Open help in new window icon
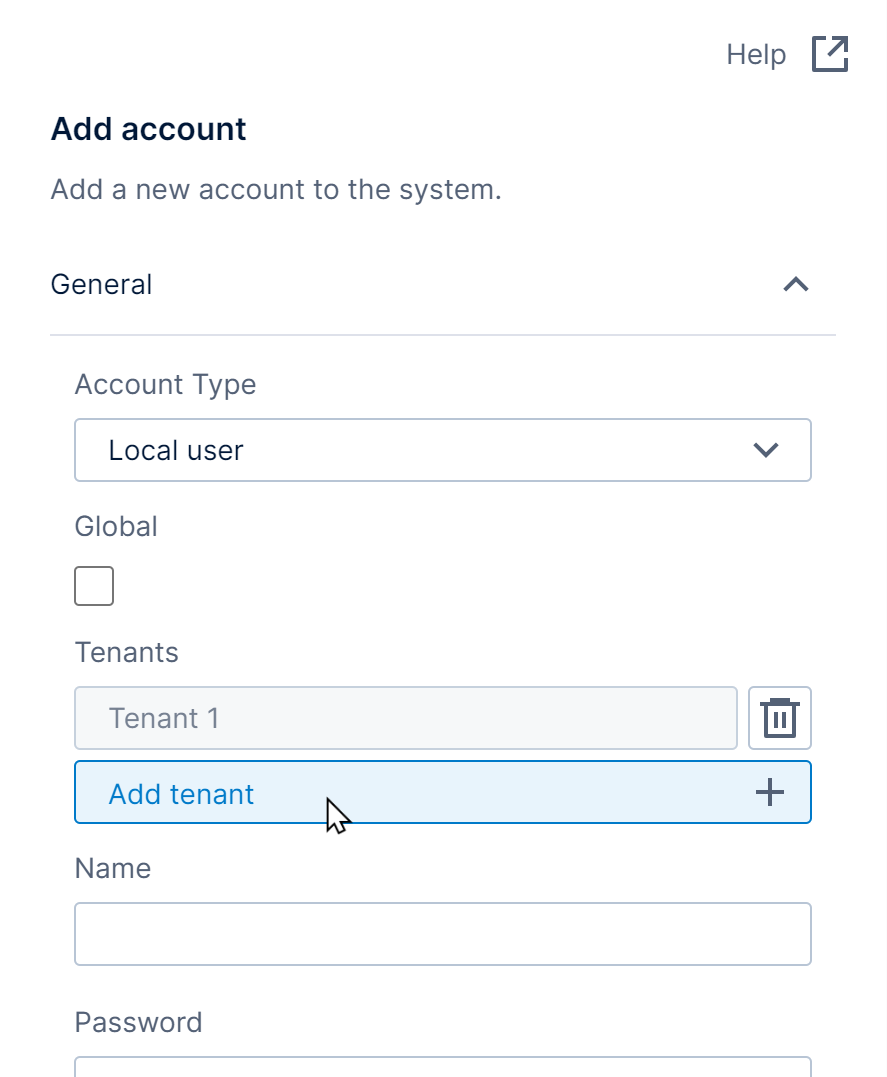887x1077 pixels. pos(829,54)
